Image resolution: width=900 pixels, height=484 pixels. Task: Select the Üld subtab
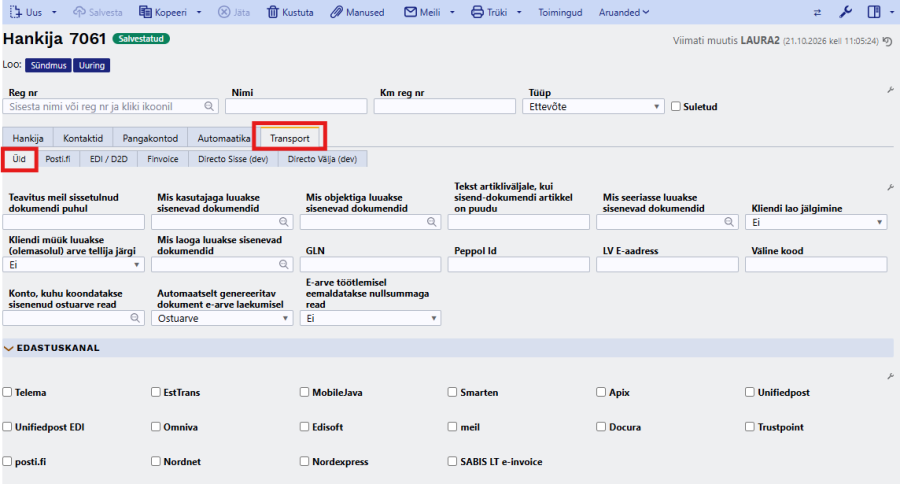coord(19,159)
